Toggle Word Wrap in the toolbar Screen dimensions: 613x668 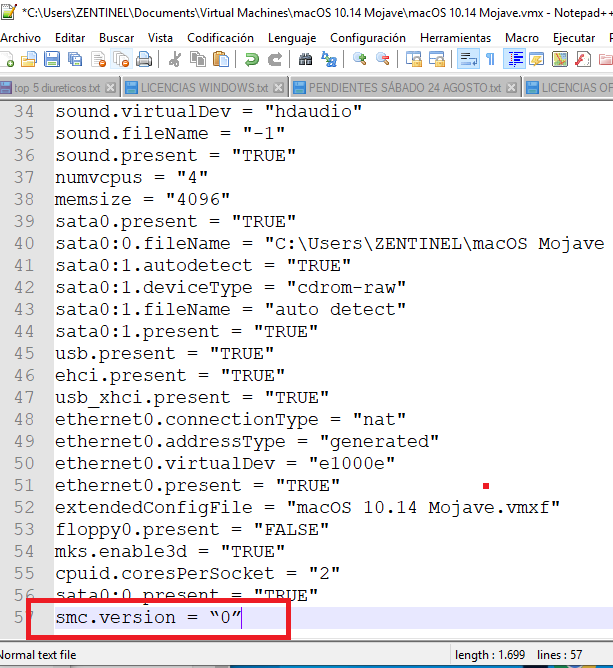click(467, 60)
